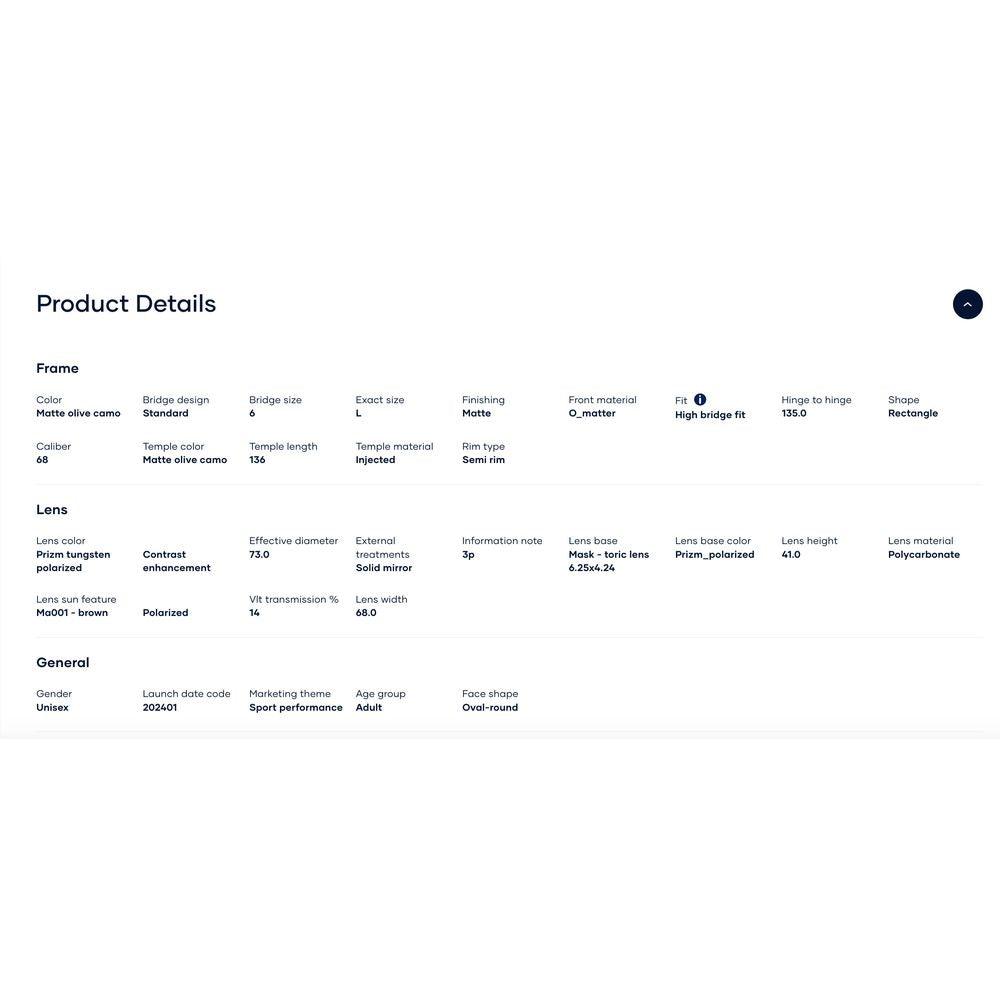Click the Solid mirror treatment value
1000x1000 pixels.
[384, 568]
